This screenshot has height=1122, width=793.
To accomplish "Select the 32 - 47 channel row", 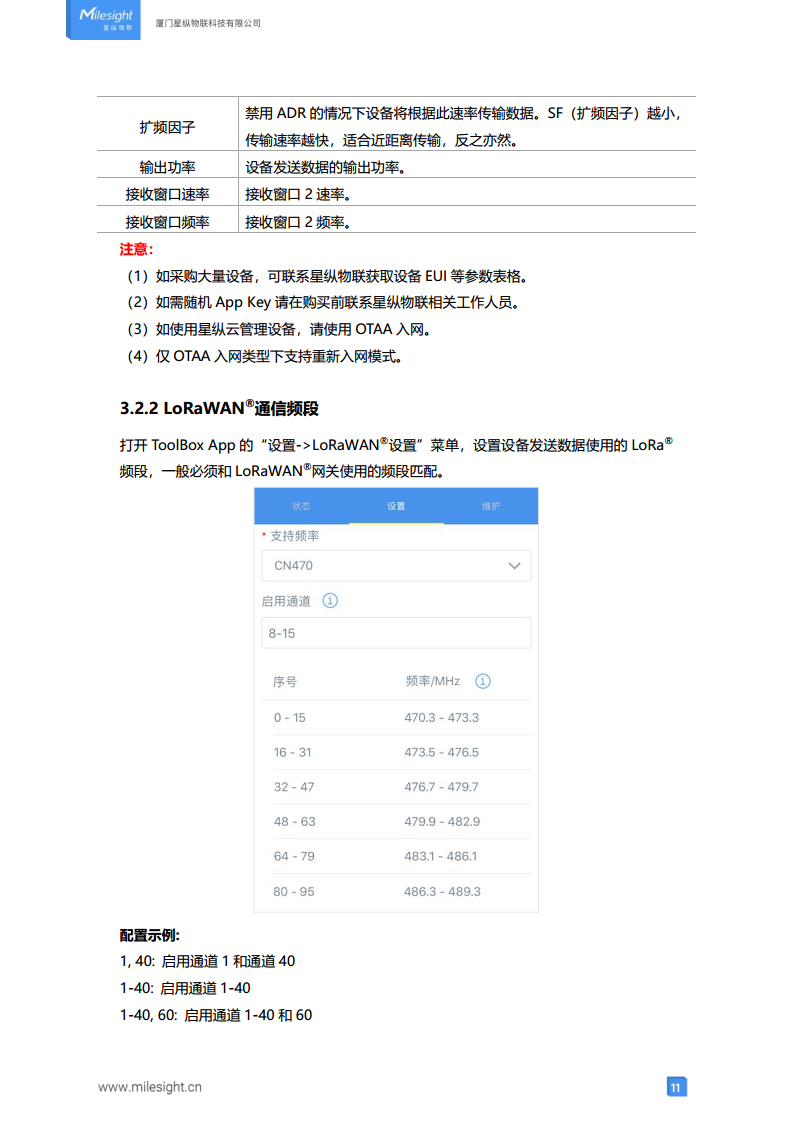I will pyautogui.click(x=398, y=787).
